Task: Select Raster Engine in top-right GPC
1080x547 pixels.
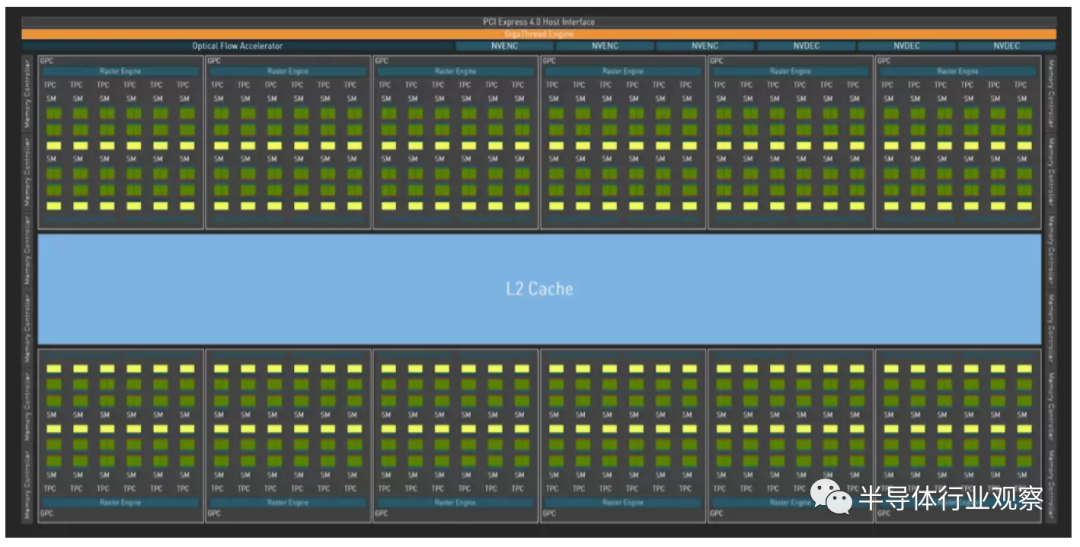Action: coord(958,71)
